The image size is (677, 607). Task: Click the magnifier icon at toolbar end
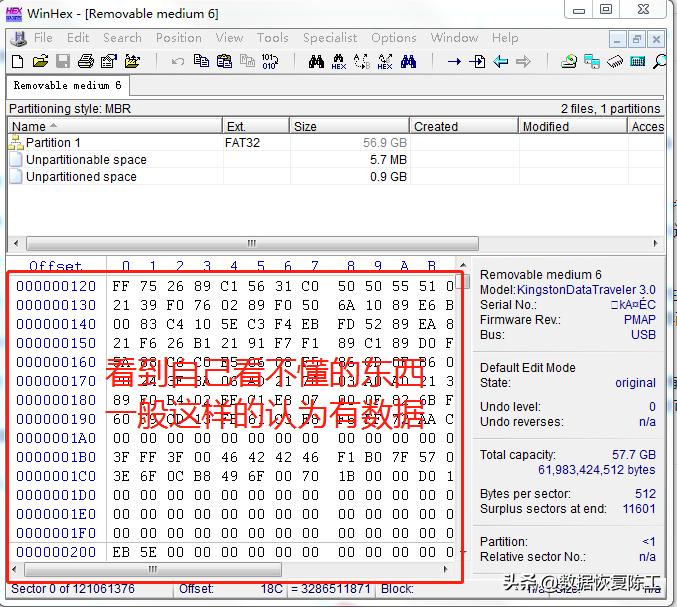[x=660, y=61]
